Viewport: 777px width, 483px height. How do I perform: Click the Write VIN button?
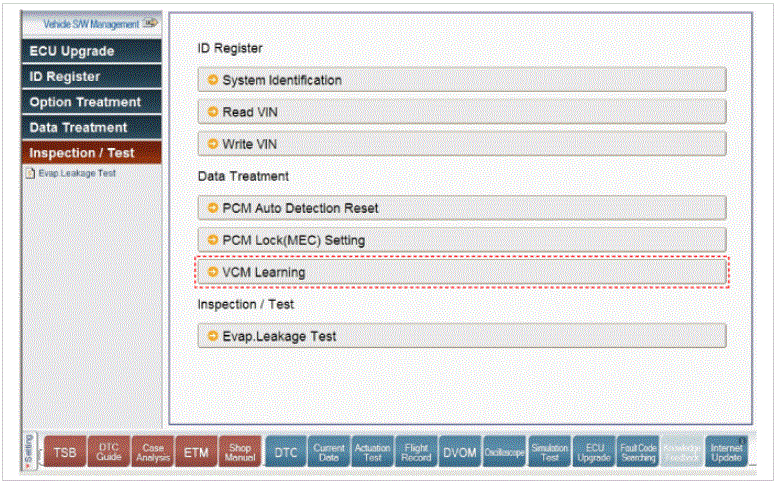(x=461, y=144)
